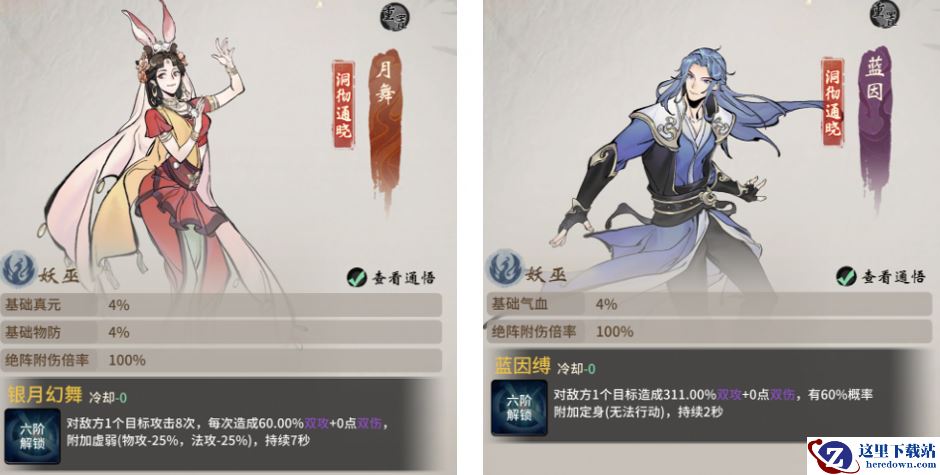The image size is (940, 475).
Task: Select the 基础气血 stat row
Action: (x=709, y=304)
